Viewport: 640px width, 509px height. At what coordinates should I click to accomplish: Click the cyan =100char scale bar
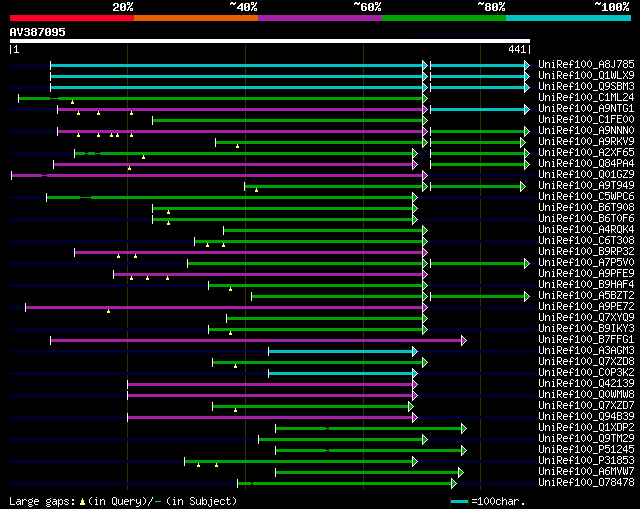click(x=459, y=501)
